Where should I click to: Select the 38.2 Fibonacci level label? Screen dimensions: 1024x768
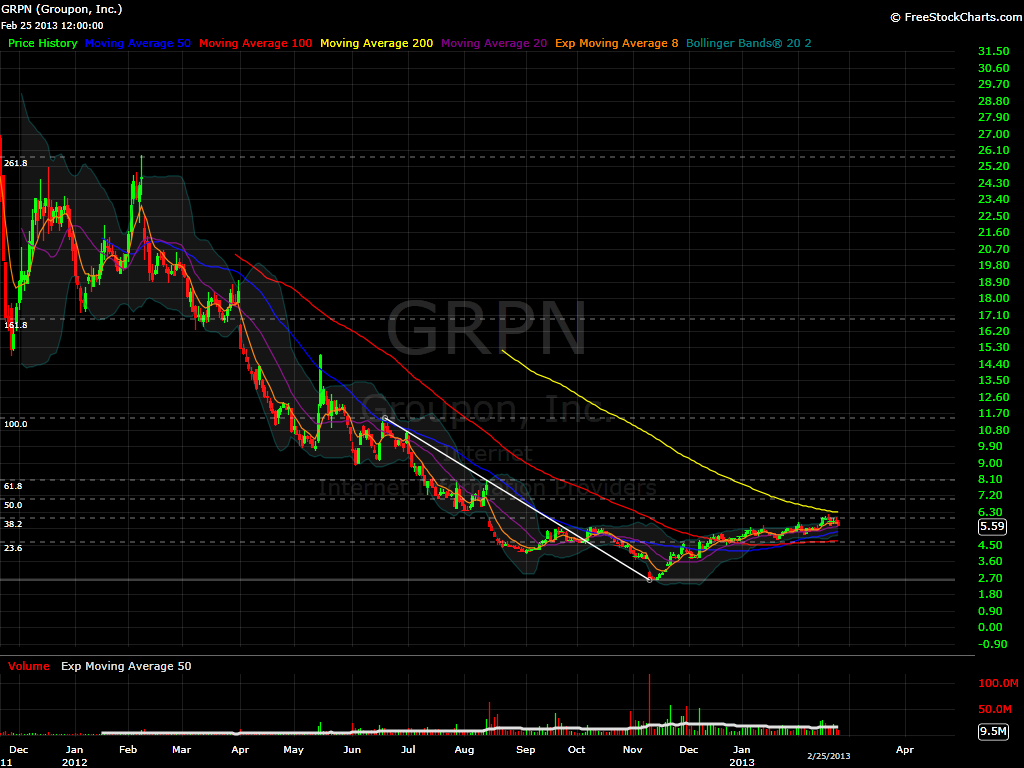pos(14,522)
